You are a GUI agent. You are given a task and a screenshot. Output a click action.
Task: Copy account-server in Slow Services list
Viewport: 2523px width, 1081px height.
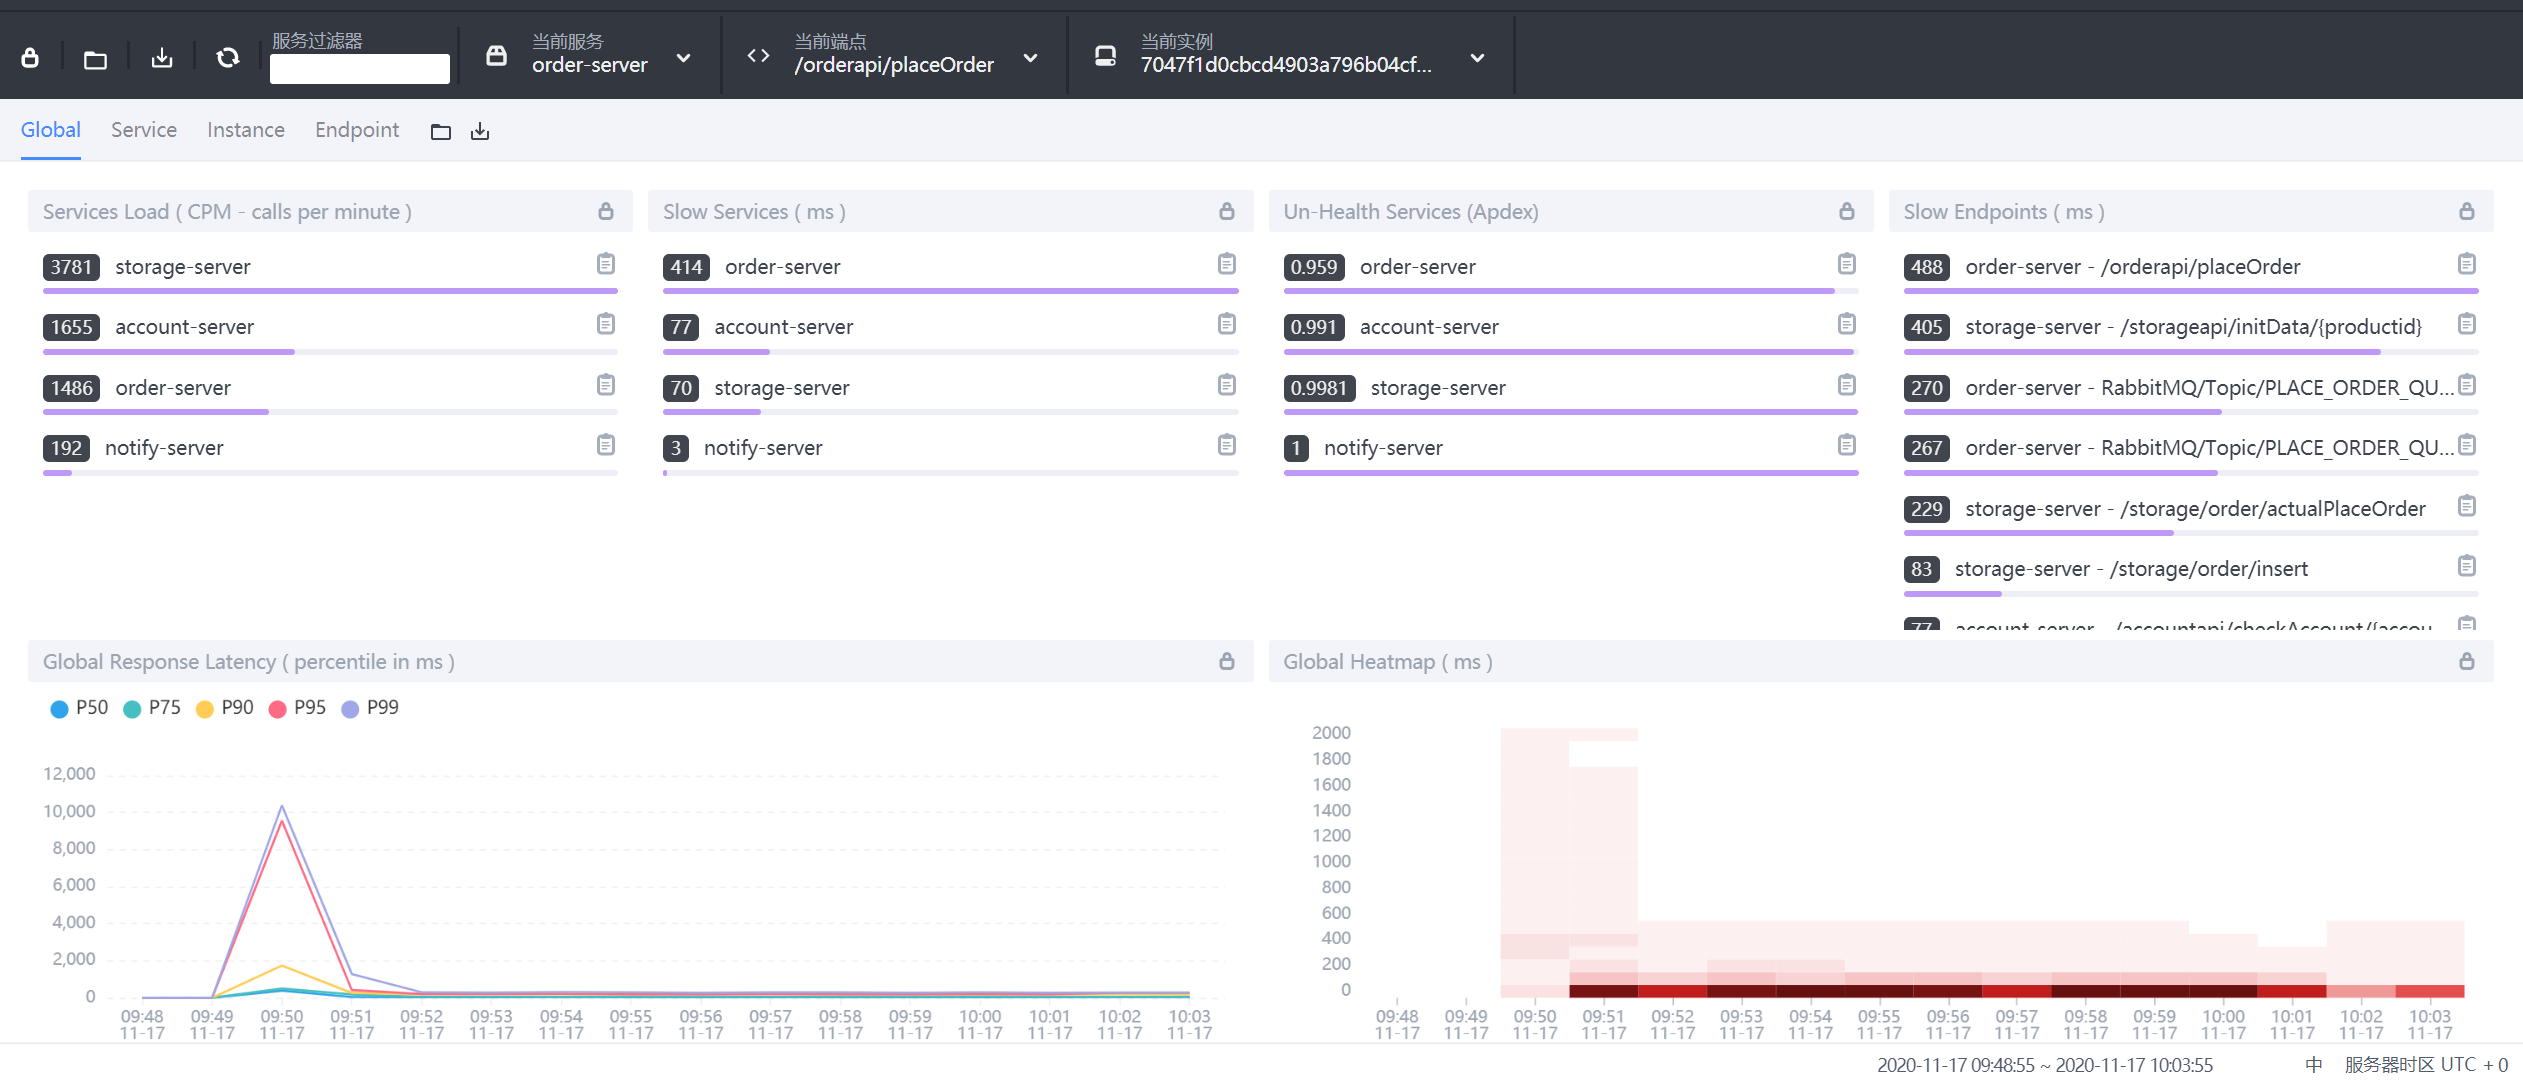point(1227,324)
